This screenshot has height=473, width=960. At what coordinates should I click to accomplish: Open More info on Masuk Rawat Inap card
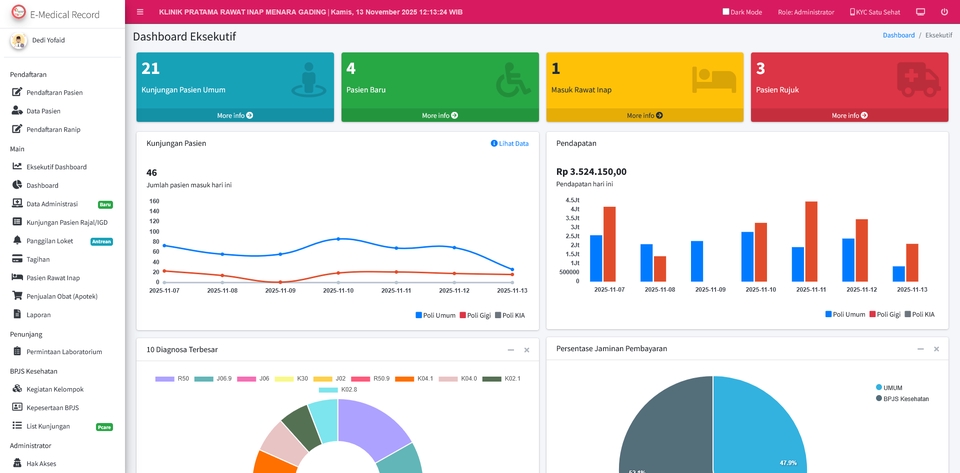coord(645,115)
